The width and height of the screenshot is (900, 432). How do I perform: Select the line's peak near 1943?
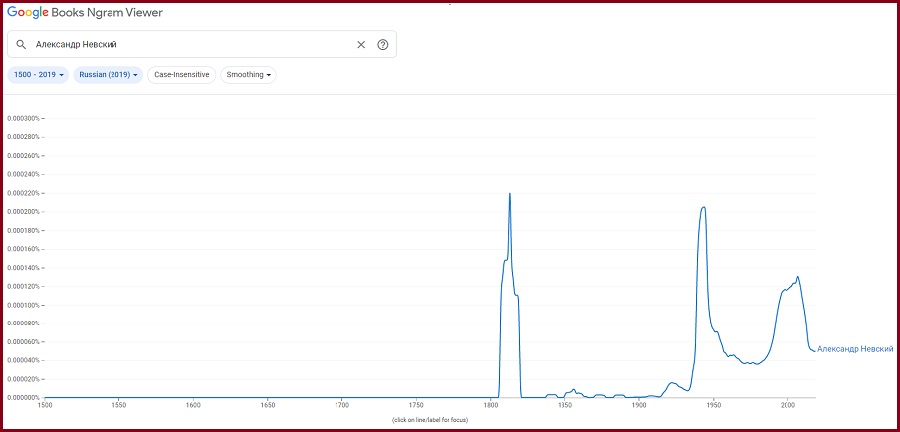coord(704,207)
